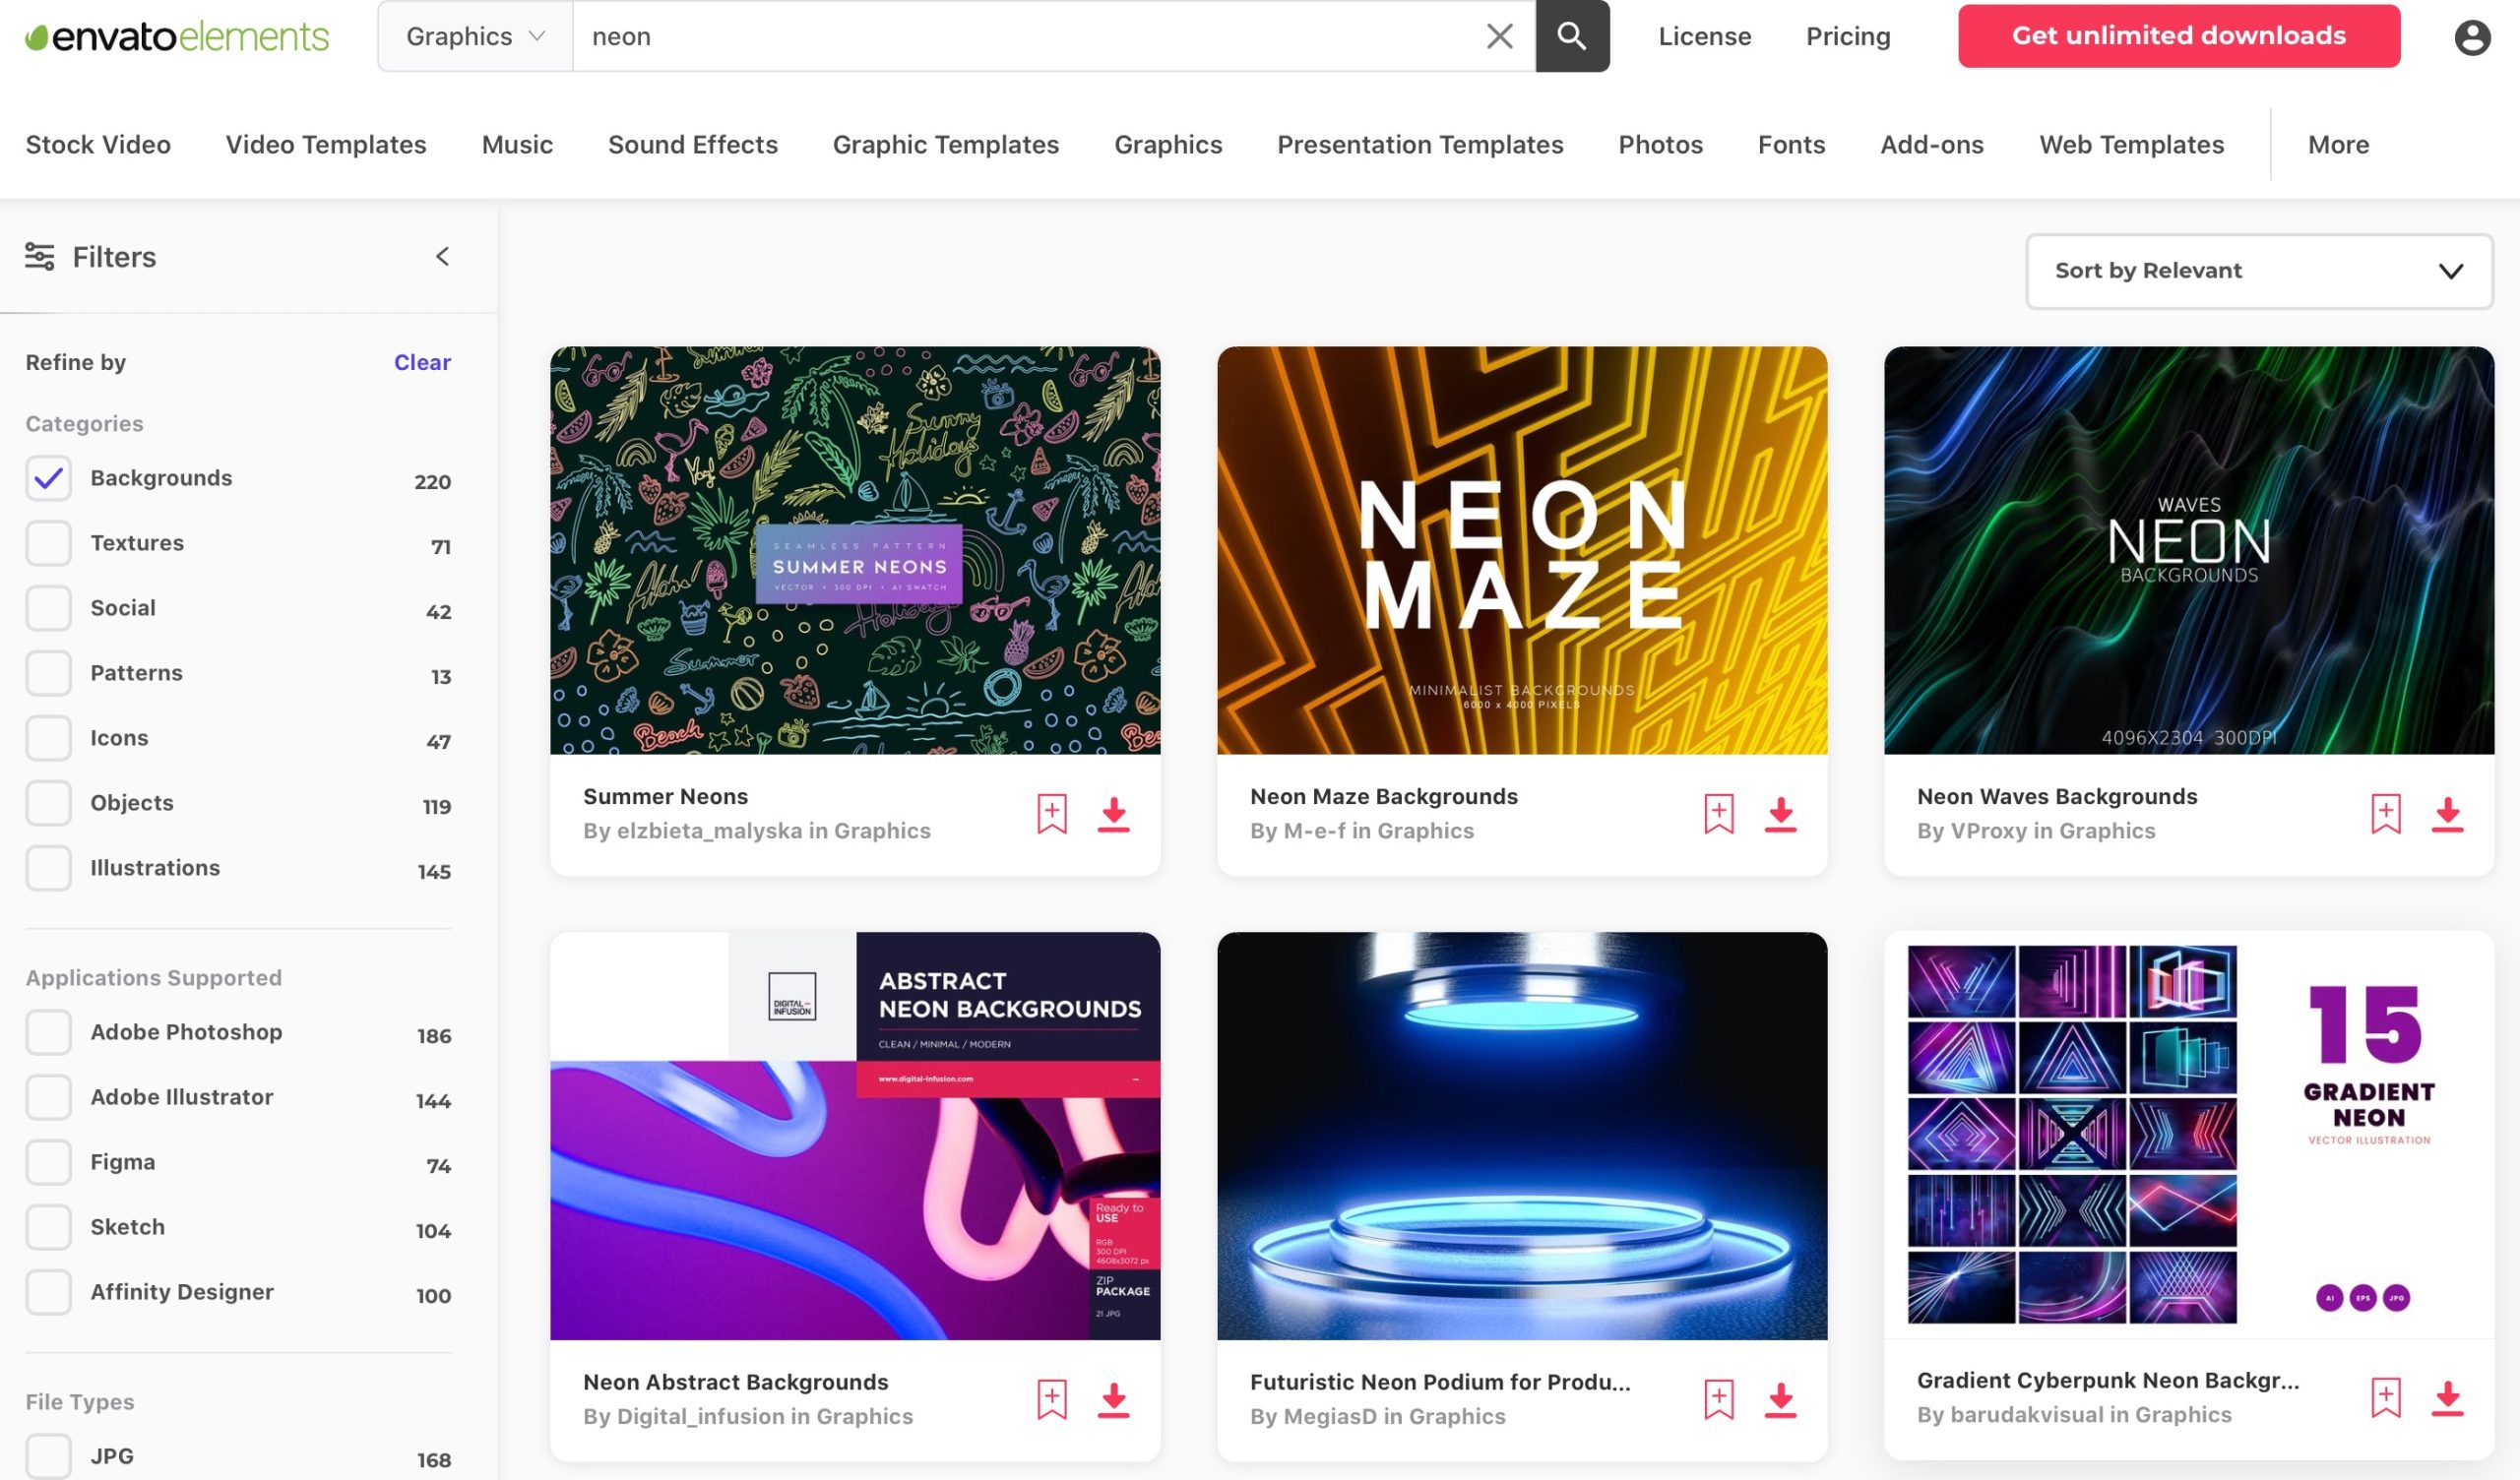Collapse the Filters sidebar chevron

[442, 257]
